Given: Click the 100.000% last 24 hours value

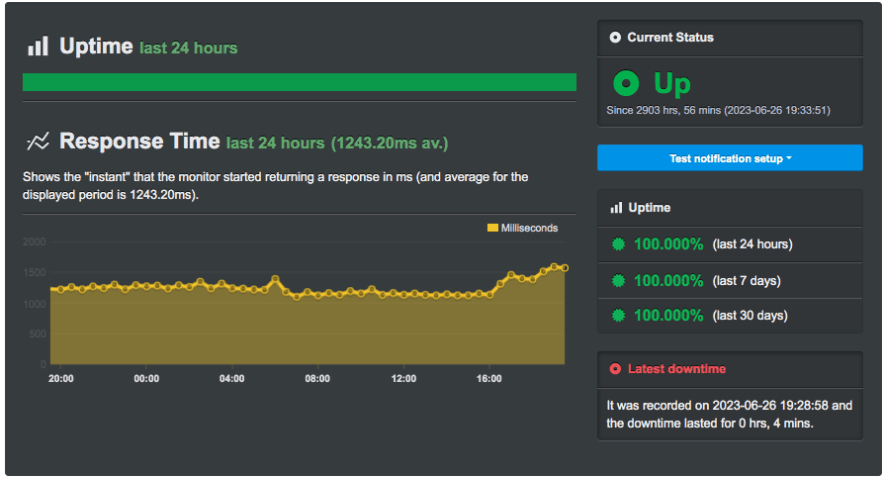Looking at the screenshot, I should (x=669, y=244).
